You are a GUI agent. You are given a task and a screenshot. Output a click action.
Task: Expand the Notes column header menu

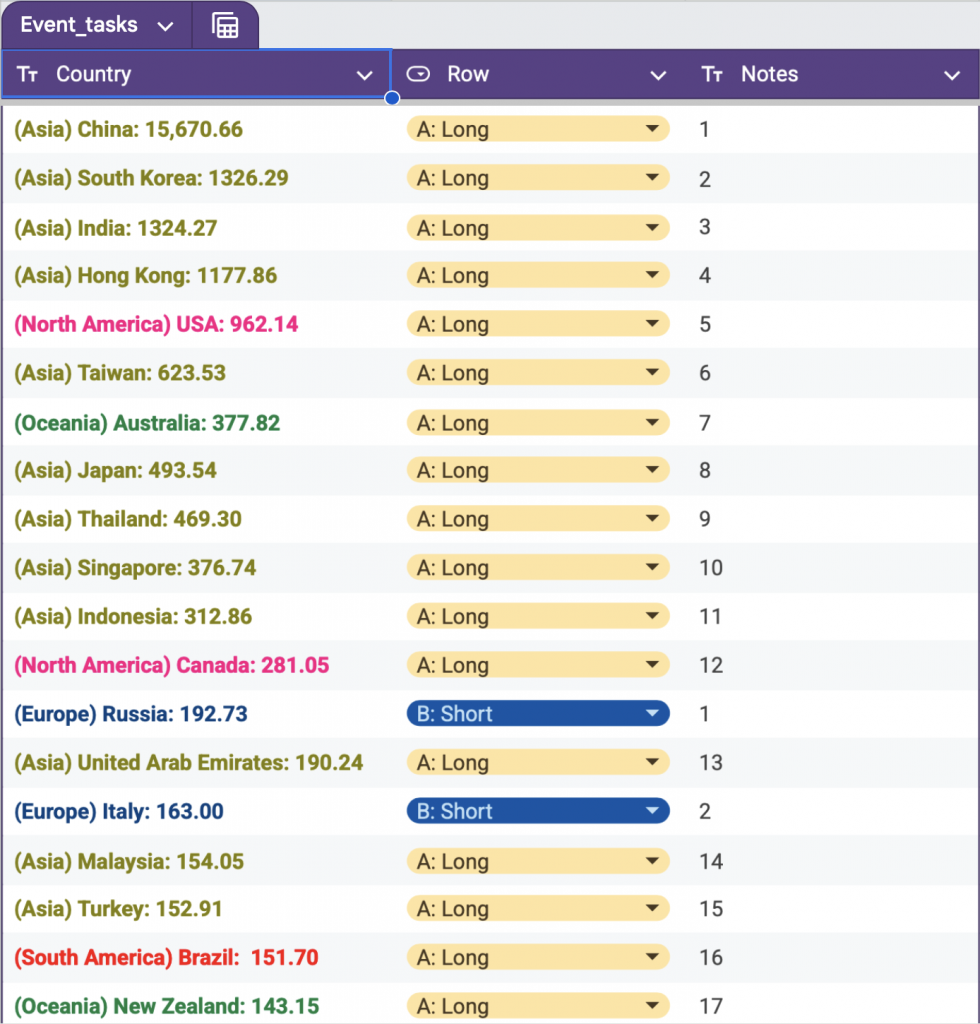[951, 75]
